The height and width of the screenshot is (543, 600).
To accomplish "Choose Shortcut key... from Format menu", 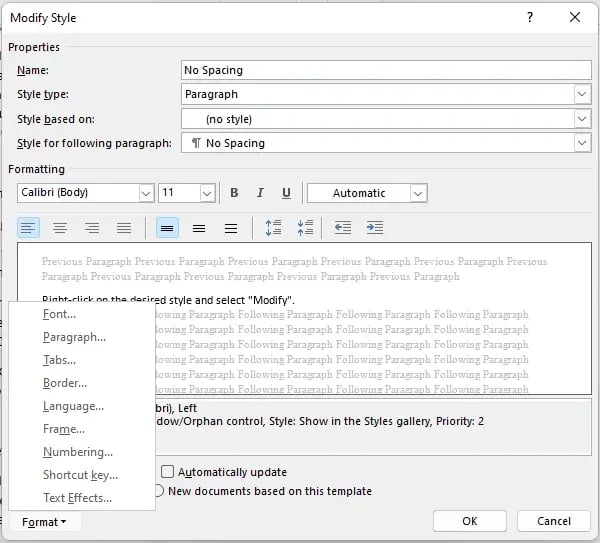I will tap(82, 475).
